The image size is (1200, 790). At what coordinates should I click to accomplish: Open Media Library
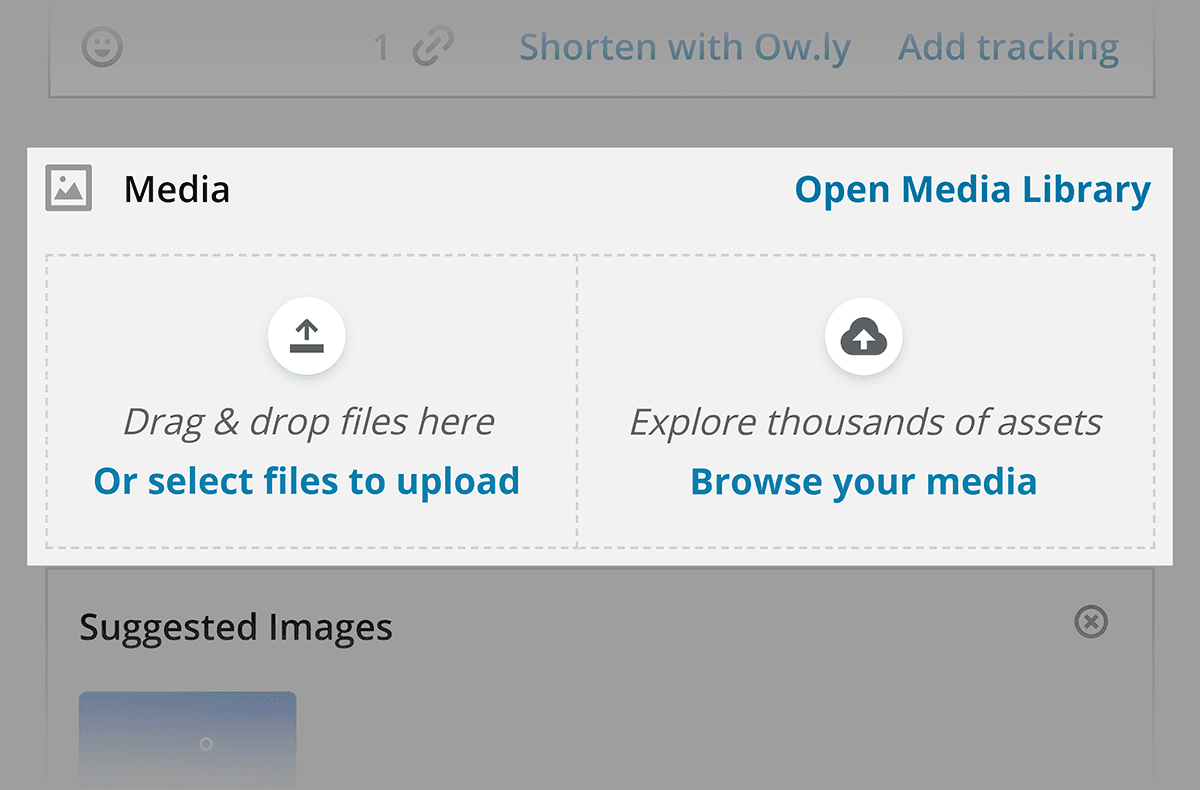coord(973,189)
